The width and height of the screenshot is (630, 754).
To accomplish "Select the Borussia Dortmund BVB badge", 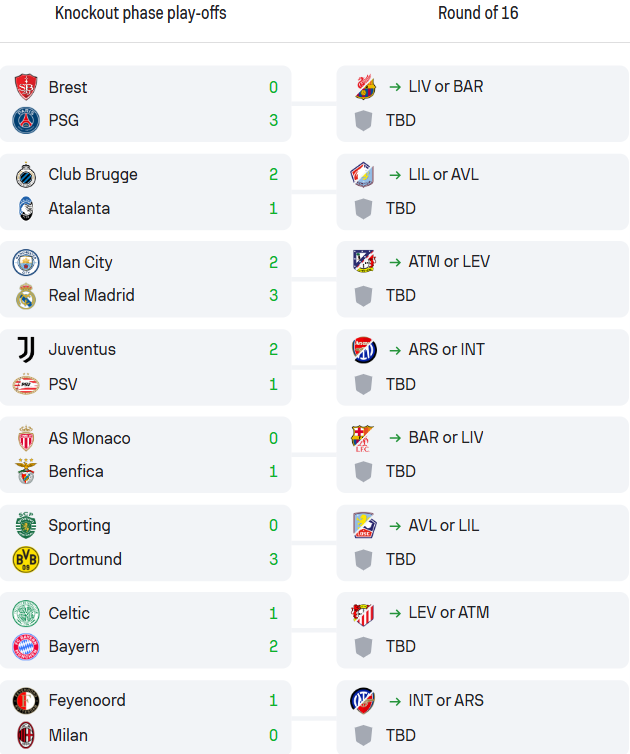I will click(x=26, y=559).
